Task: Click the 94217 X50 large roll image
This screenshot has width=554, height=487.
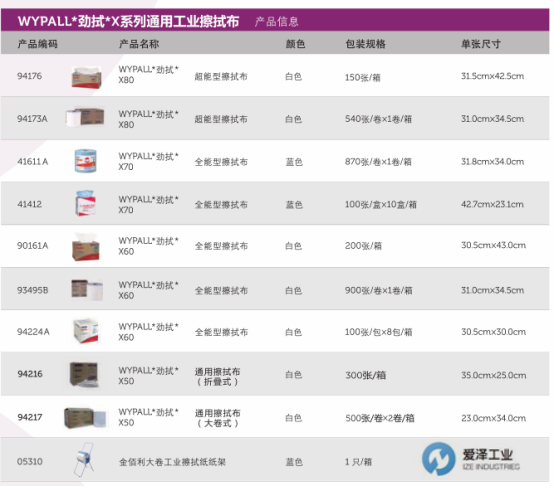Action: pos(85,417)
